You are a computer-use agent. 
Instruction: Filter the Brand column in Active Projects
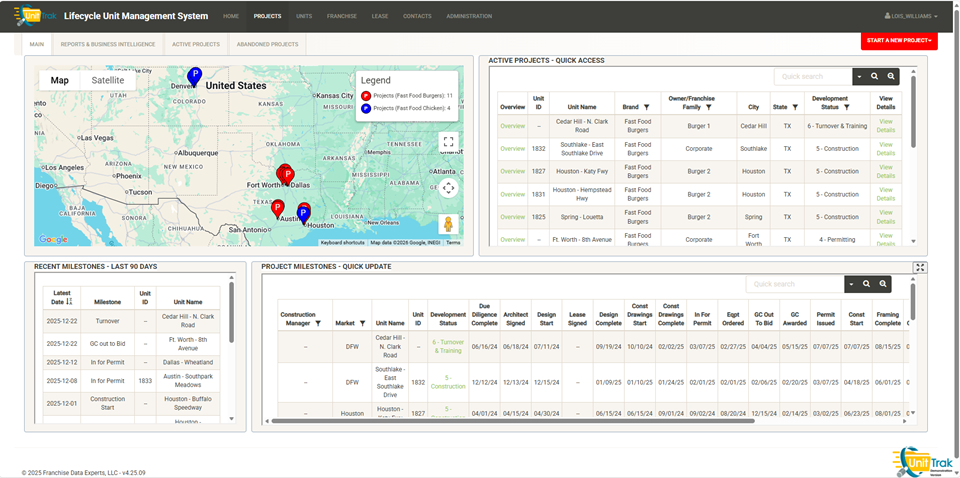[646, 107]
